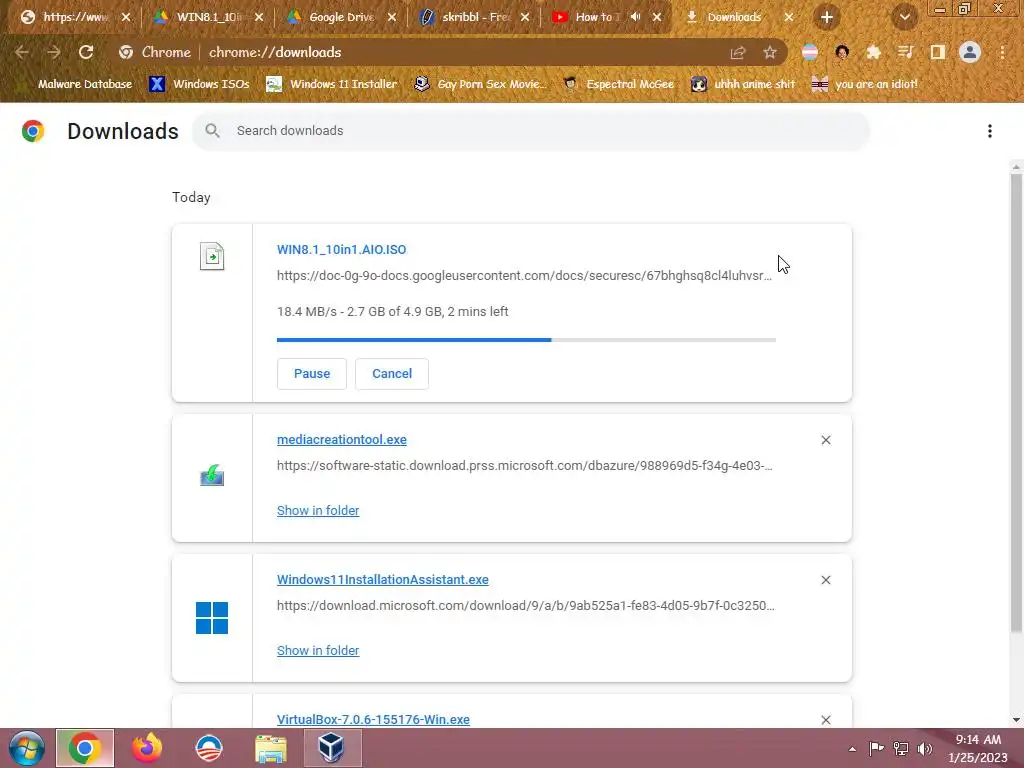This screenshot has height=768, width=1024.
Task: Open Chrome's three-dot main menu
Action: tap(1002, 52)
